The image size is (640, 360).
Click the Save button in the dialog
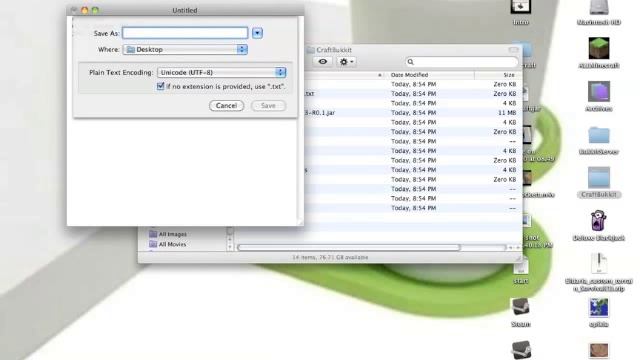tap(268, 106)
